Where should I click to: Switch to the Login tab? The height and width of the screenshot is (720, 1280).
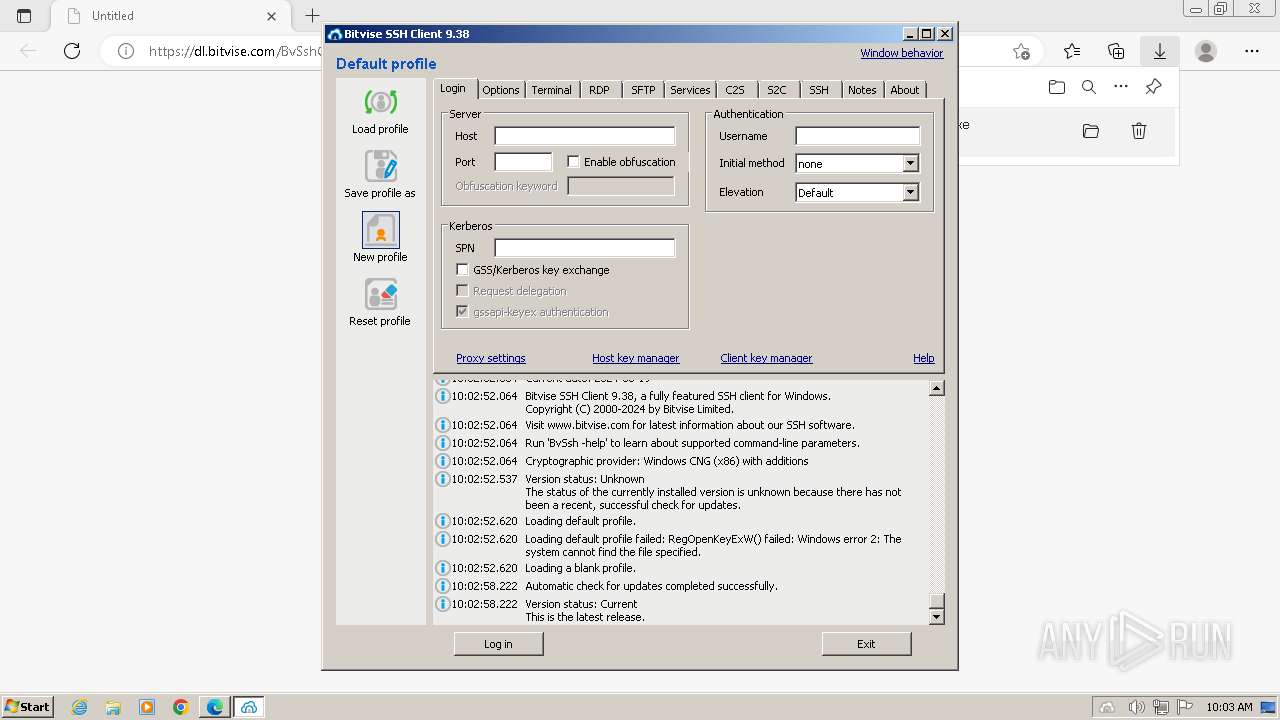pos(453,88)
